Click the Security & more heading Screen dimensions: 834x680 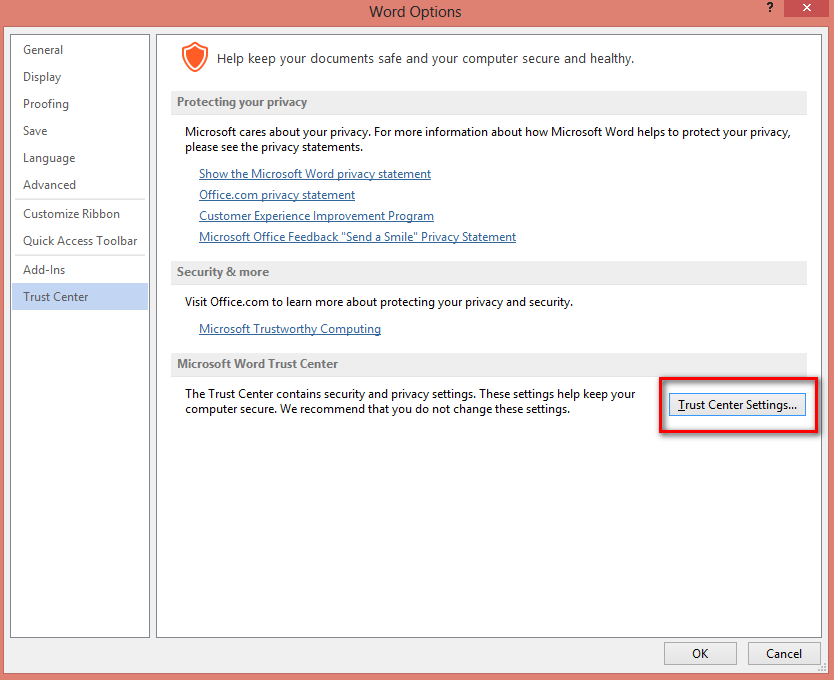[223, 272]
